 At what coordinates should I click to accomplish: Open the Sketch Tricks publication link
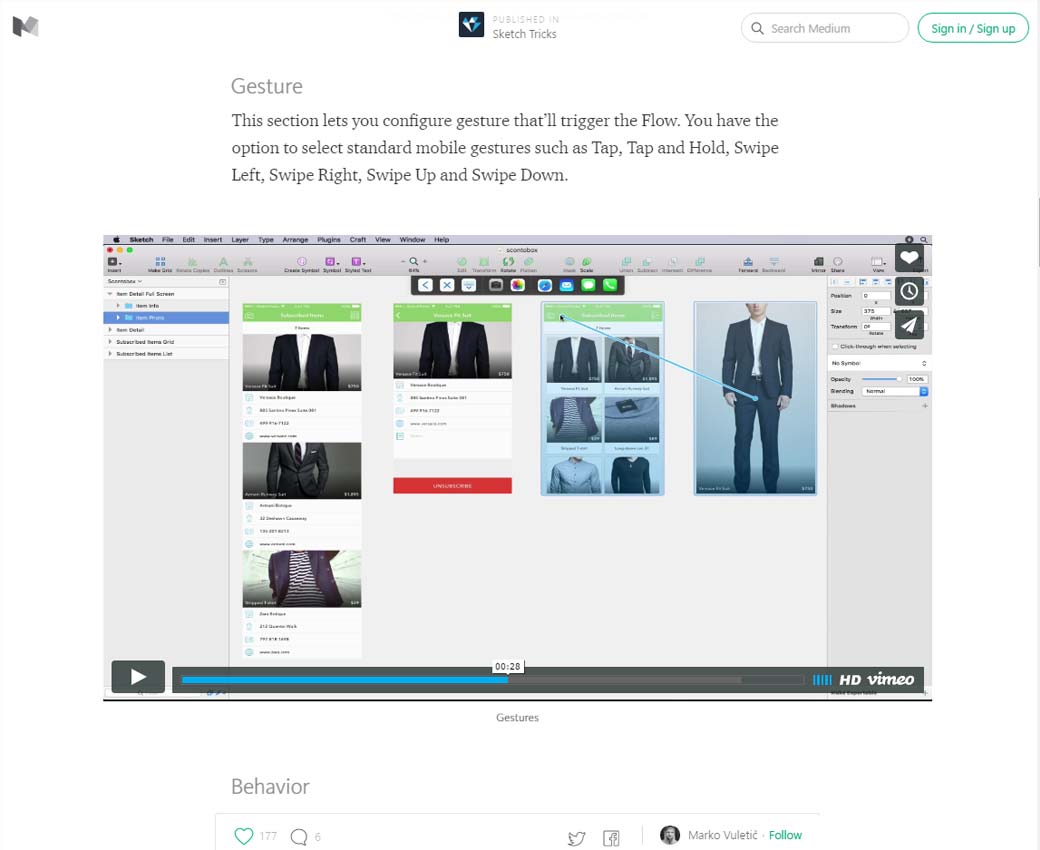coord(524,34)
